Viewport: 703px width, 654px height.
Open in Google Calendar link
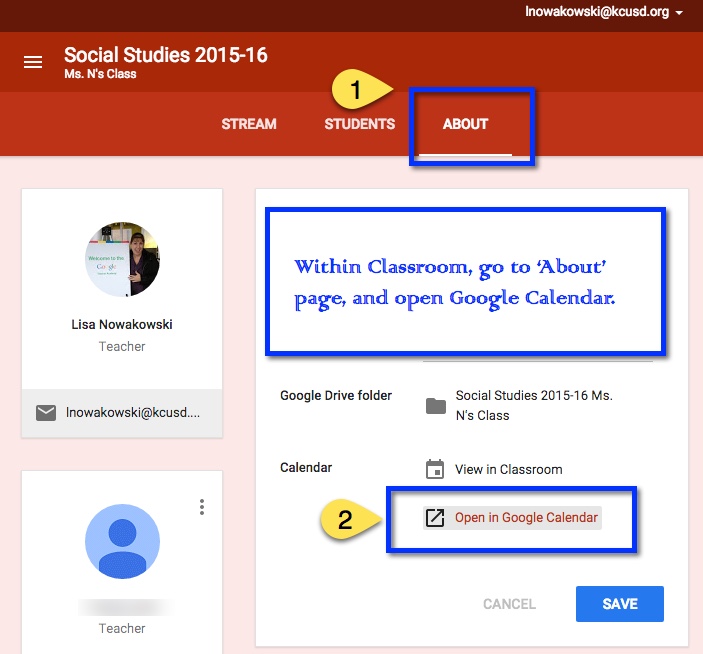pos(526,518)
